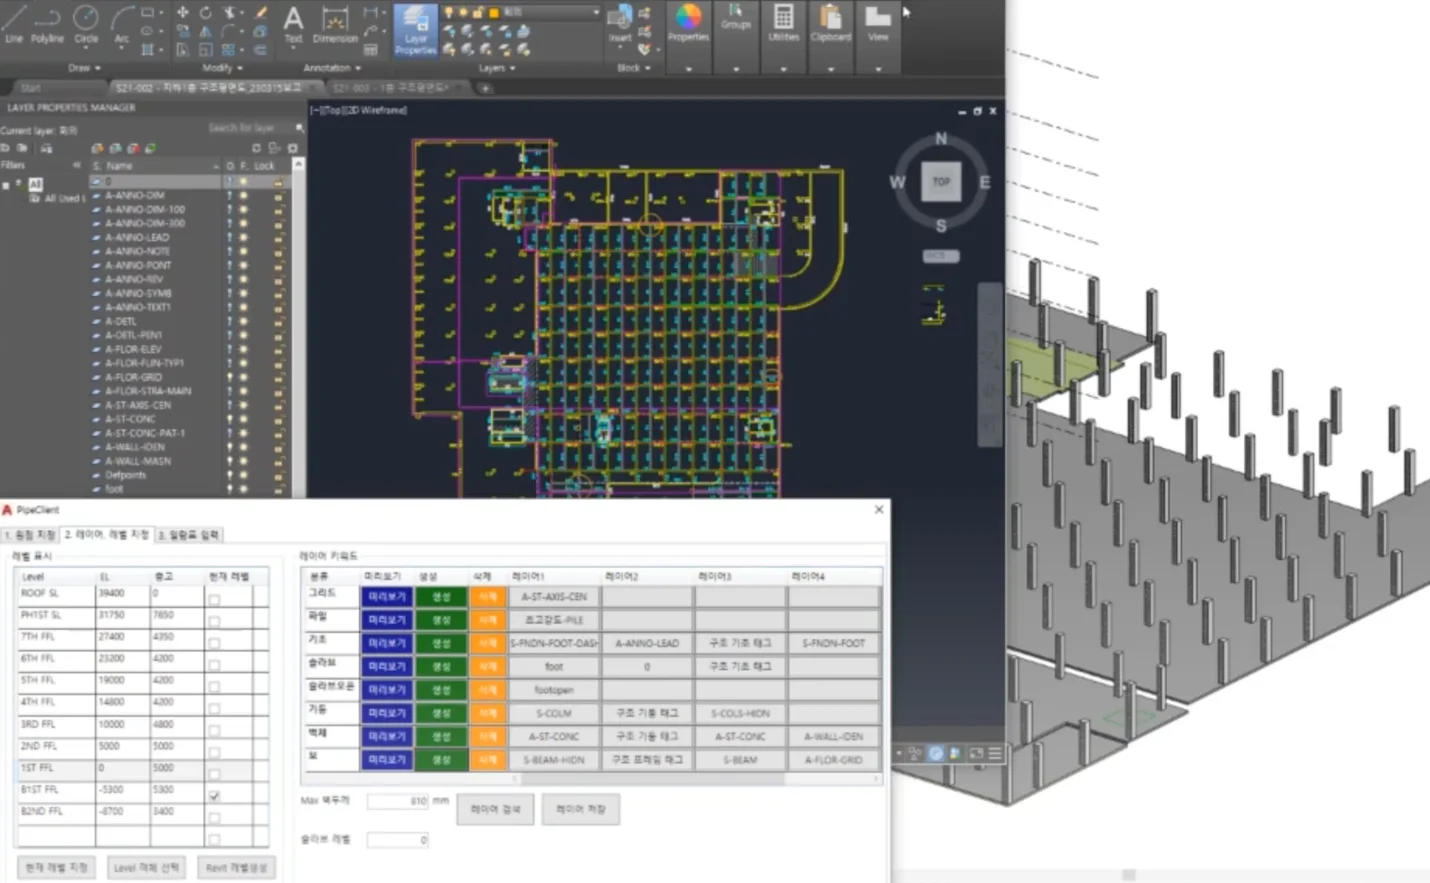
Task: Open the Layer Properties button
Action: click(415, 29)
